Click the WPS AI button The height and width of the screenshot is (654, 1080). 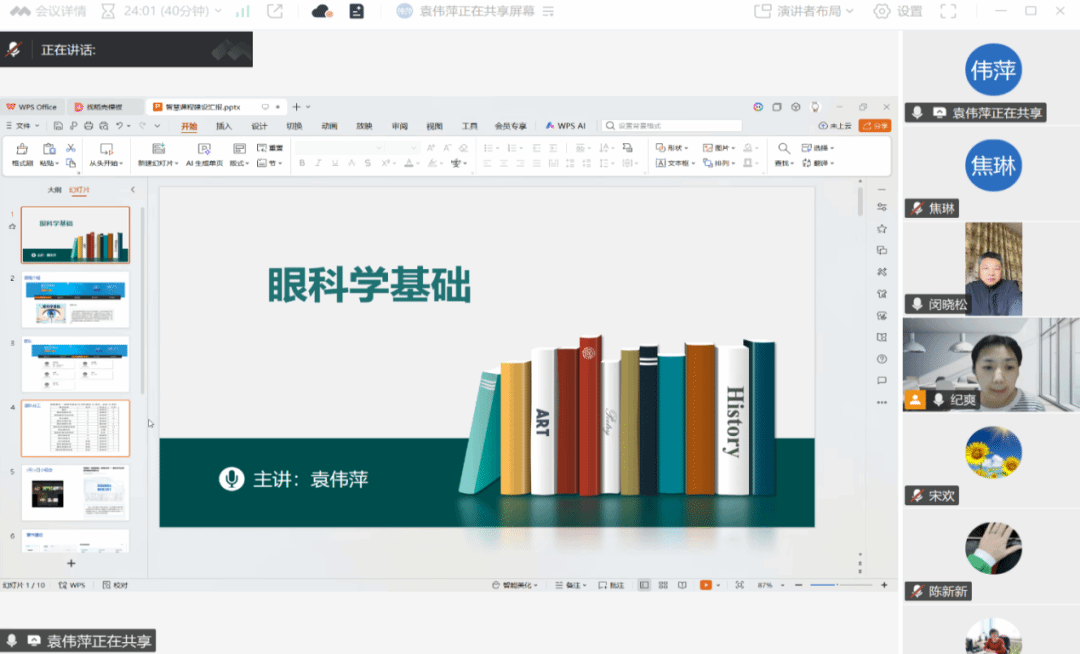pos(566,126)
